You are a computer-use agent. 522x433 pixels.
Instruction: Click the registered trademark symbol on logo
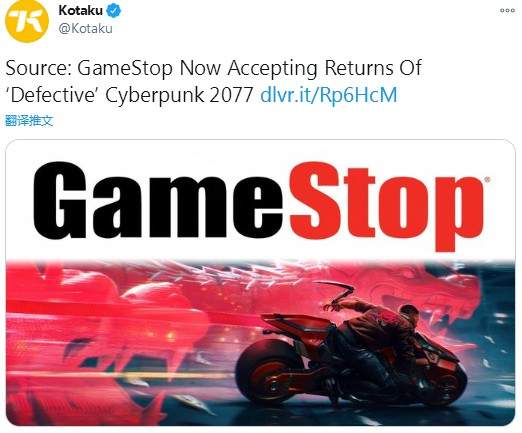click(487, 180)
